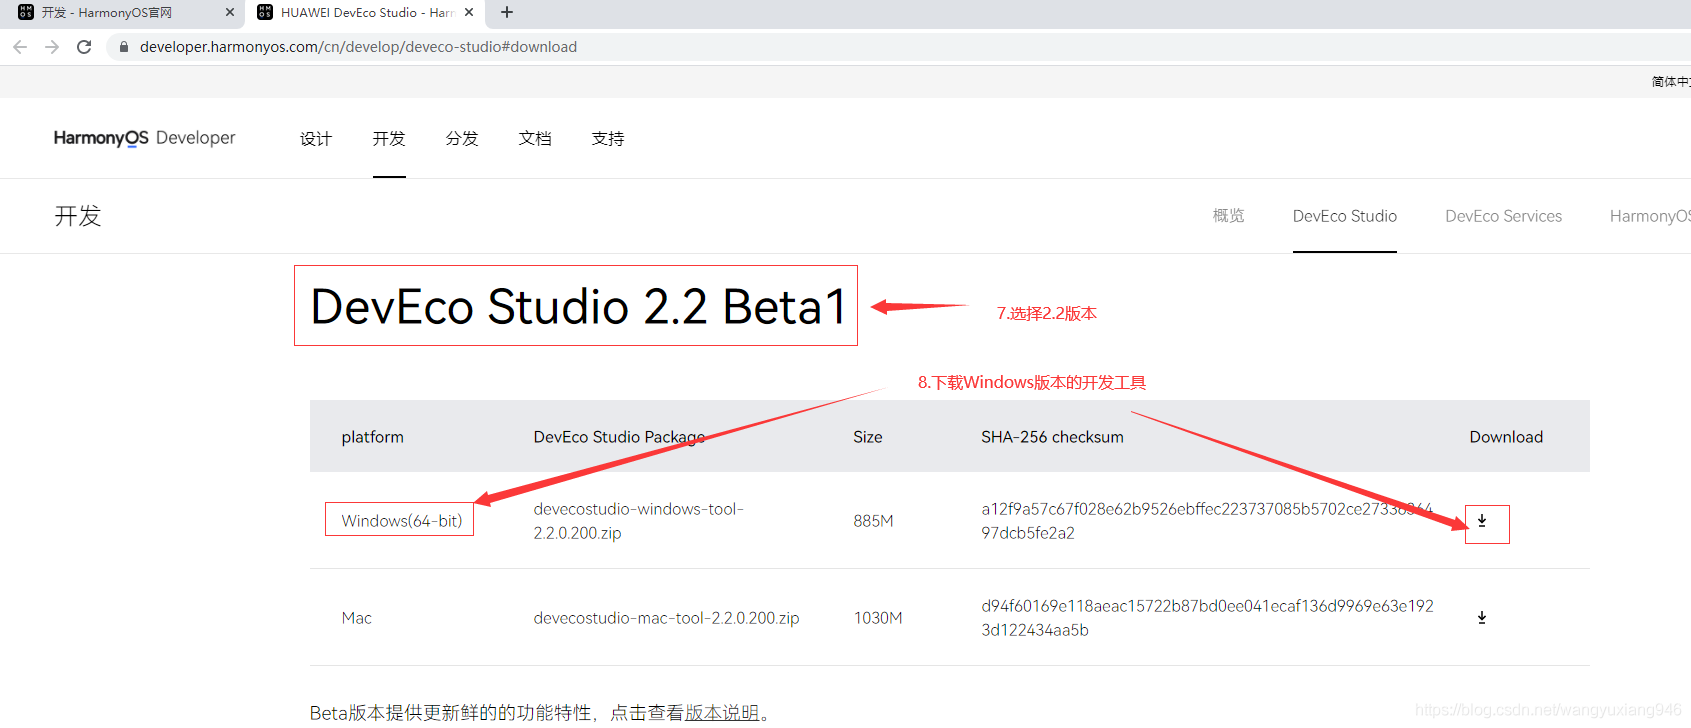Close the 开发 - HarmonyOS官网 tab
Viewport: 1691px width, 728px height.
pos(230,12)
